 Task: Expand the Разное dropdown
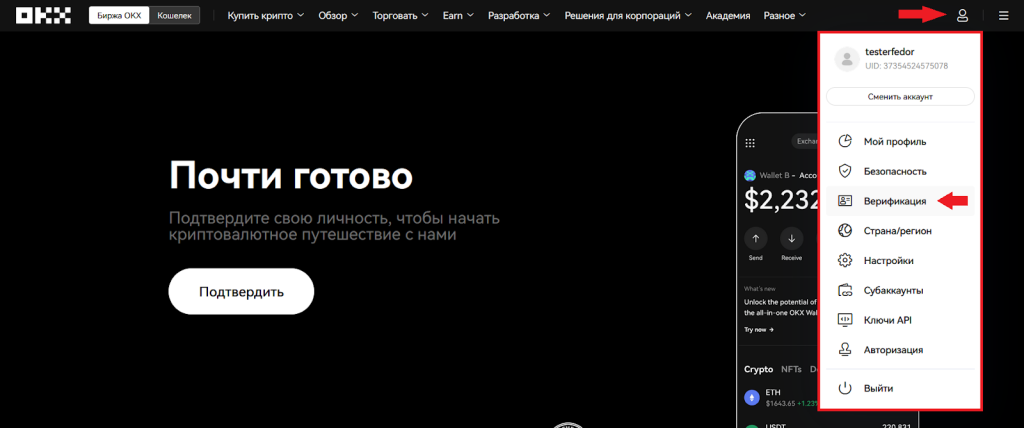784,15
